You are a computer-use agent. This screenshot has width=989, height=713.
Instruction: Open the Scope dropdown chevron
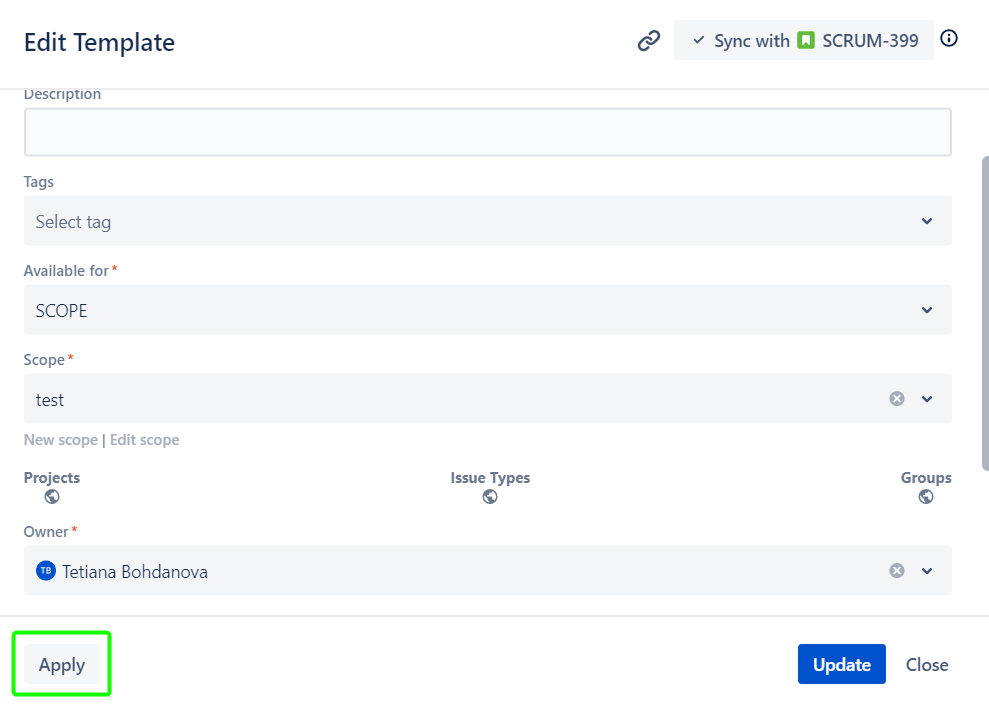click(x=926, y=399)
